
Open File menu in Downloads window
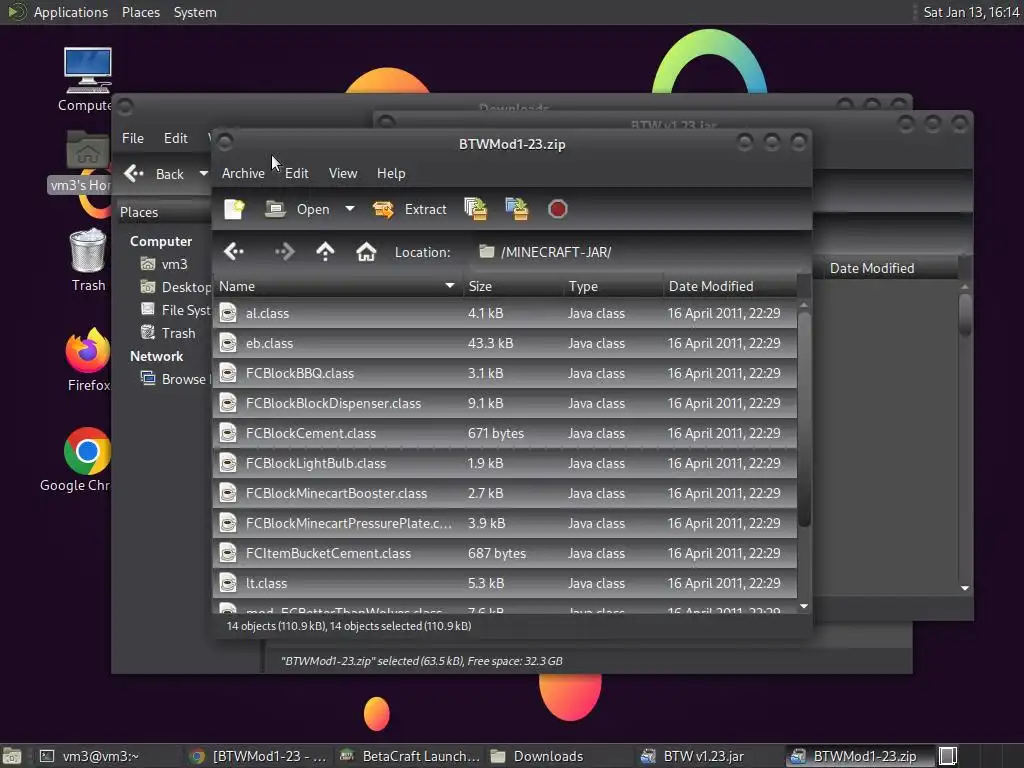(x=133, y=138)
